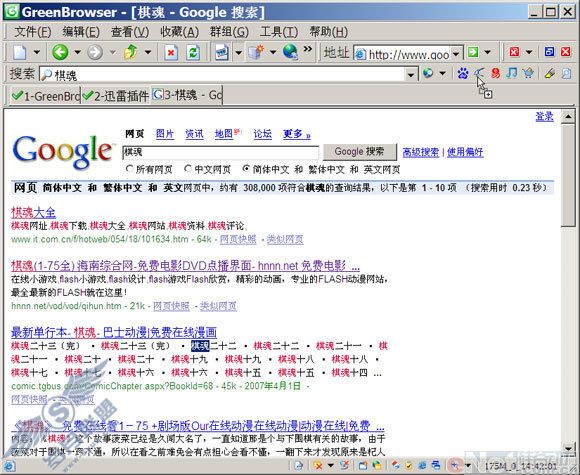
Task: Open the 查看(V) menu
Action: [130, 32]
